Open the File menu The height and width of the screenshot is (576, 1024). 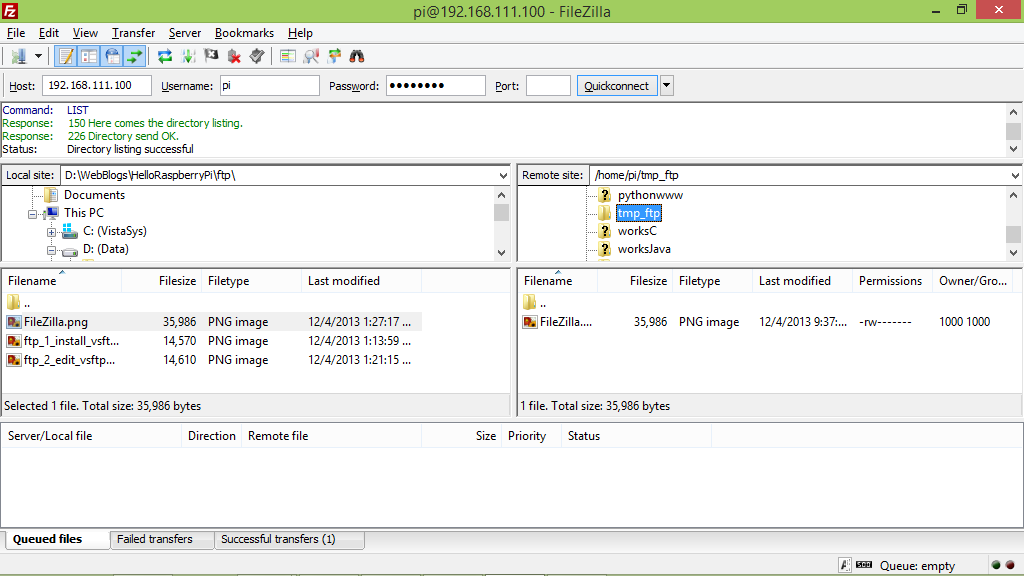click(x=16, y=33)
